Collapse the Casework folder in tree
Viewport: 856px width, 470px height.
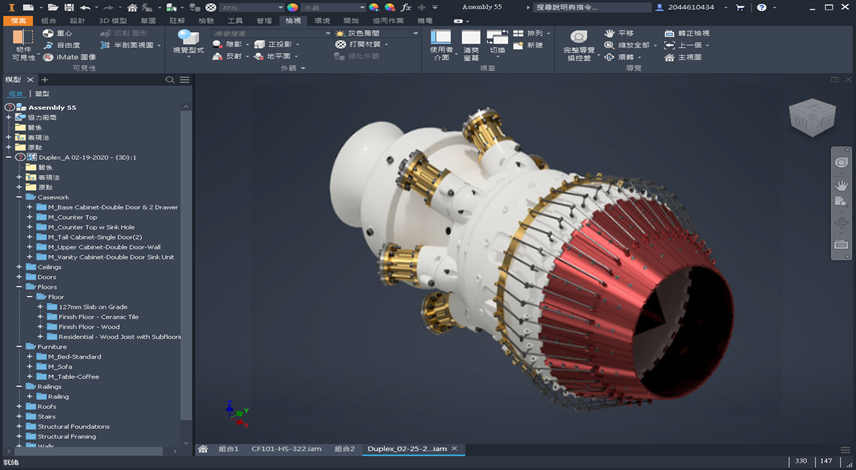tap(19, 197)
